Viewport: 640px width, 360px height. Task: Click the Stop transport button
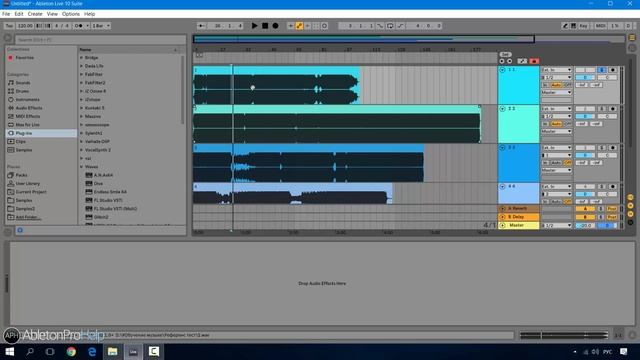coord(265,26)
